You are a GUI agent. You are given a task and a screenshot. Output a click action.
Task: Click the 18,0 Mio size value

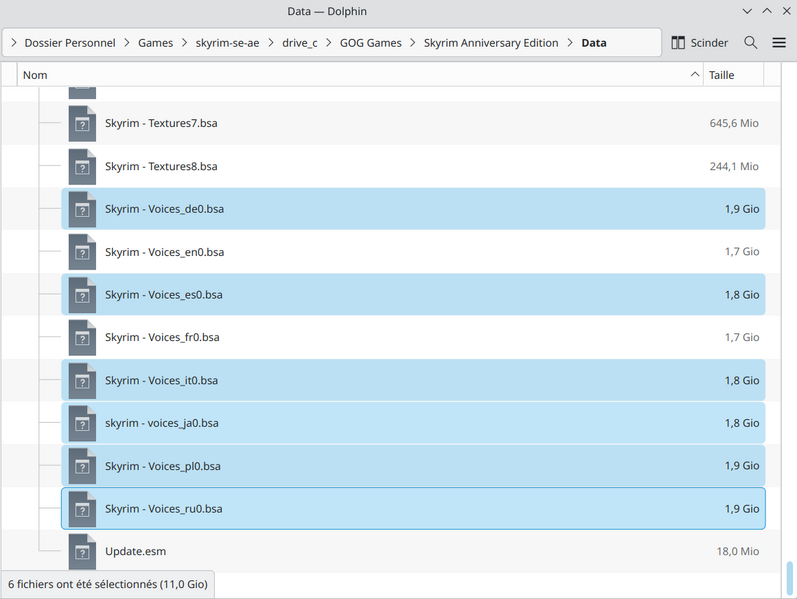[738, 552]
